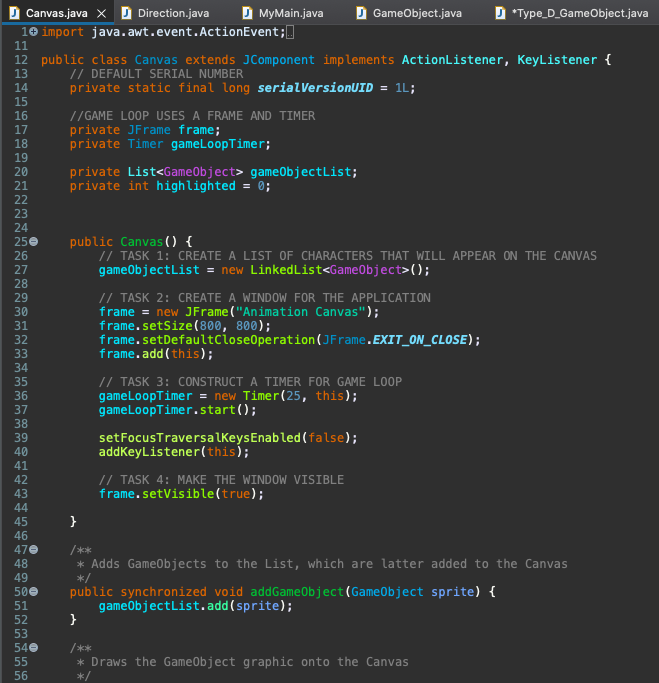
Task: Click setDefaultCloseOperation on line 32
Action: [228, 340]
